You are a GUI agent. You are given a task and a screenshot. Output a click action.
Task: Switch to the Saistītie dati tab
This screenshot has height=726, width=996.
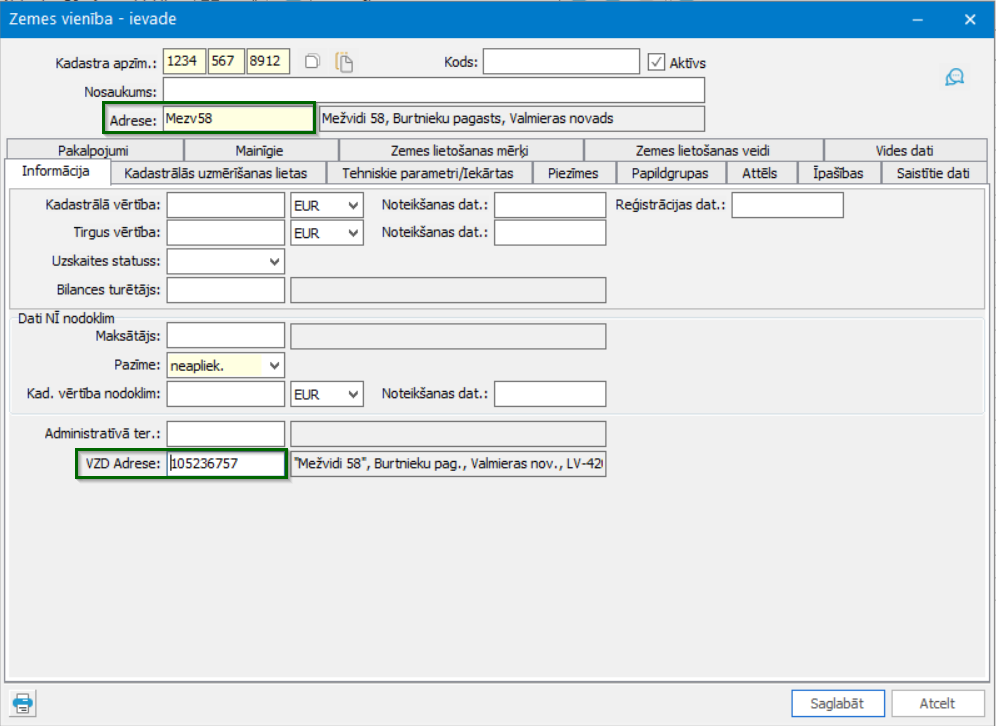coord(934,173)
